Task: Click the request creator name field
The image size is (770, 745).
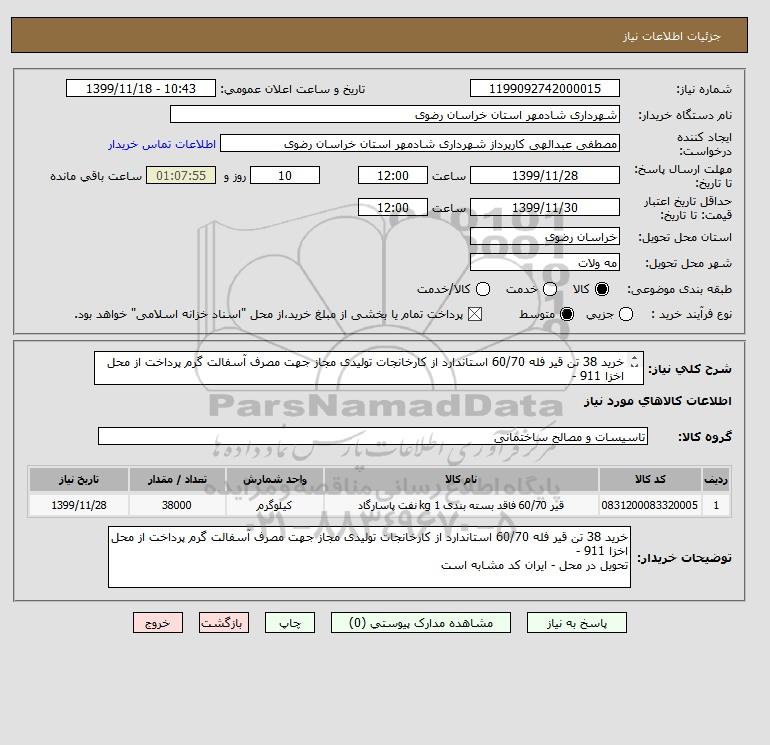Action: (x=420, y=144)
